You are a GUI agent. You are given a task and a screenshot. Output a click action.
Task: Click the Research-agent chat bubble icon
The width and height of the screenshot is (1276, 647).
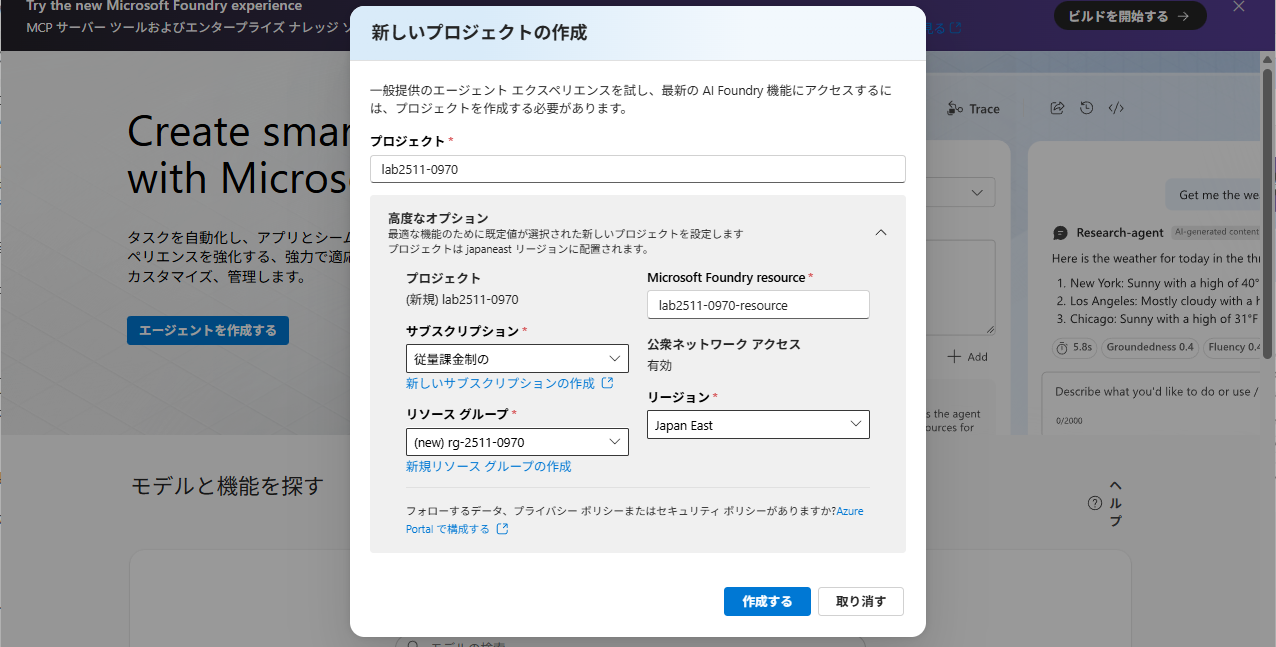tap(1060, 232)
